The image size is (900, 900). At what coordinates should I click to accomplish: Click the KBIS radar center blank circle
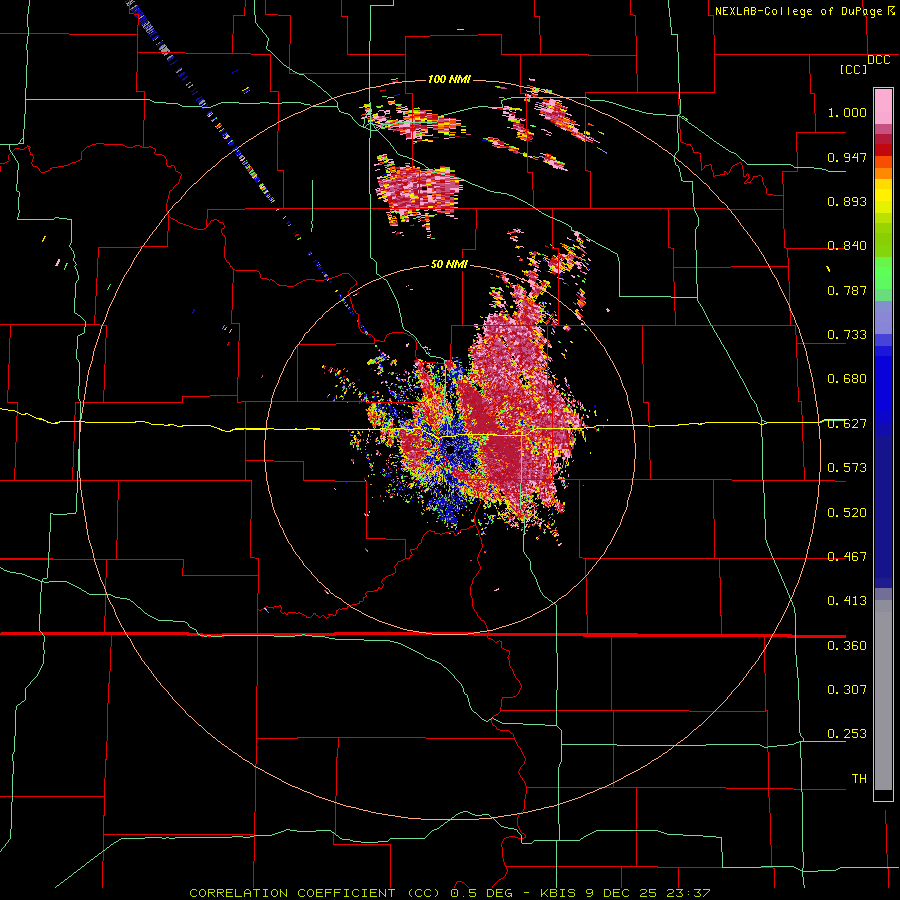point(451,451)
